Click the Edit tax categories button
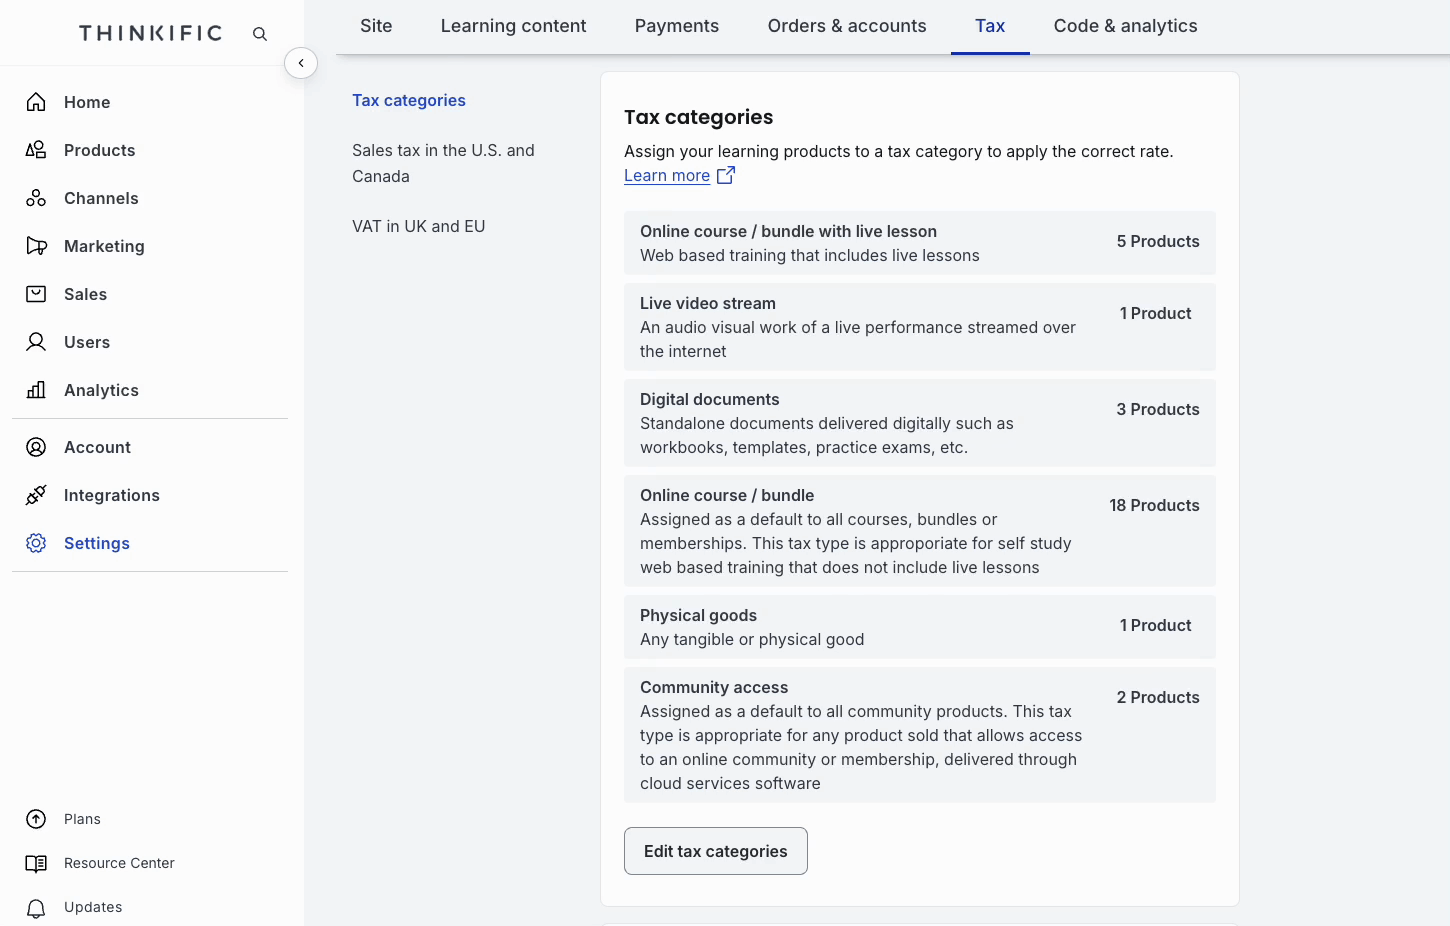This screenshot has width=1450, height=926. point(715,851)
